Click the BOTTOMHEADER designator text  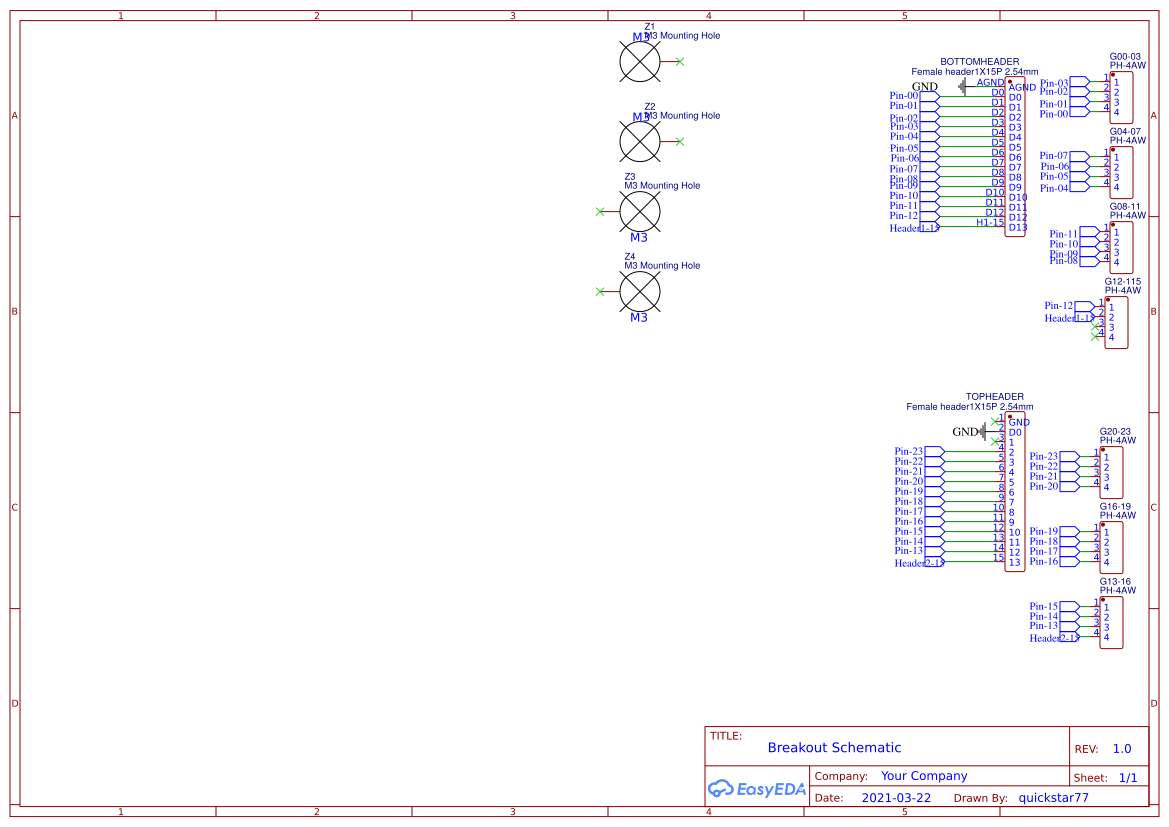980,62
